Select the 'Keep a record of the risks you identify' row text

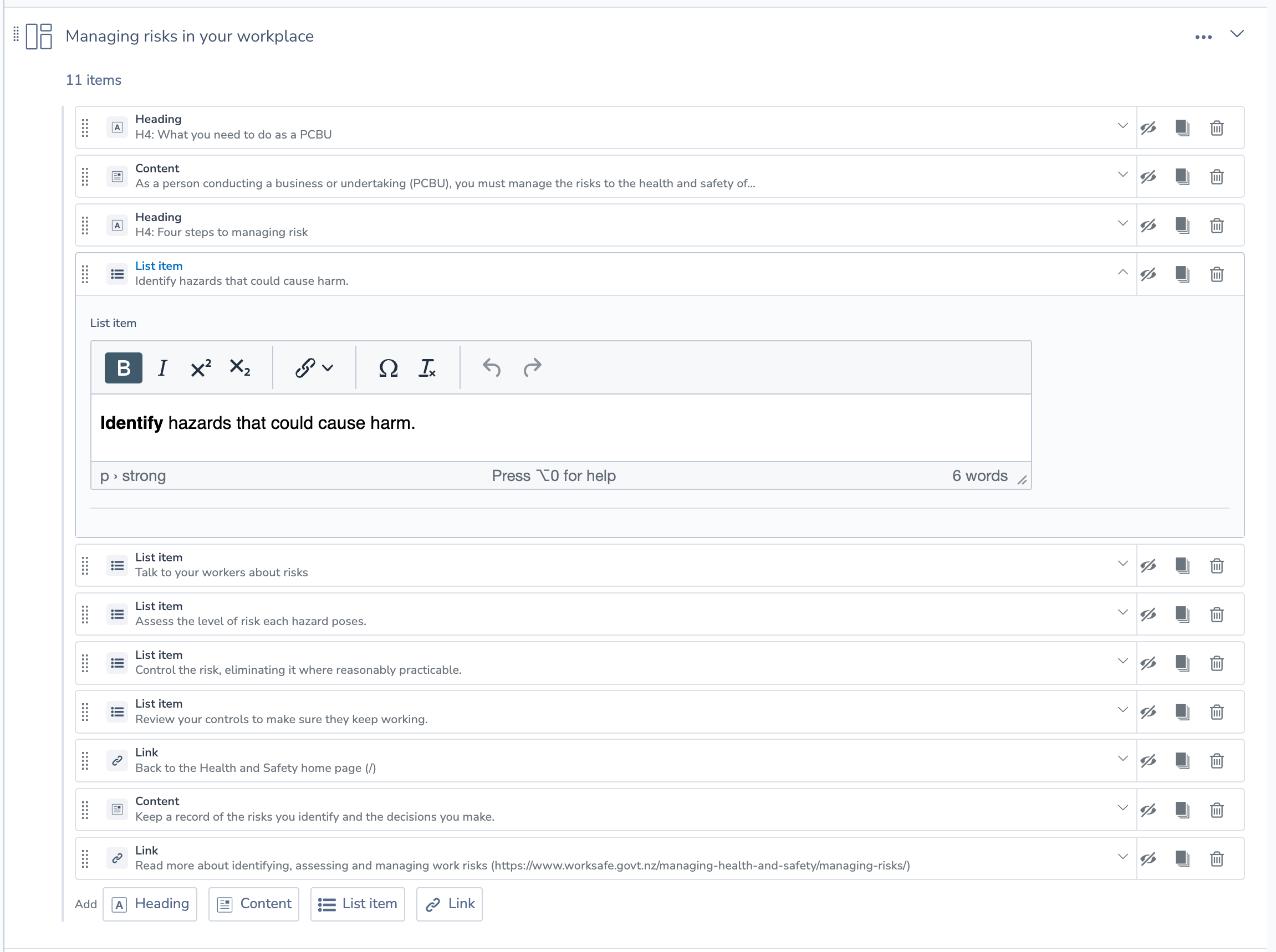point(315,817)
